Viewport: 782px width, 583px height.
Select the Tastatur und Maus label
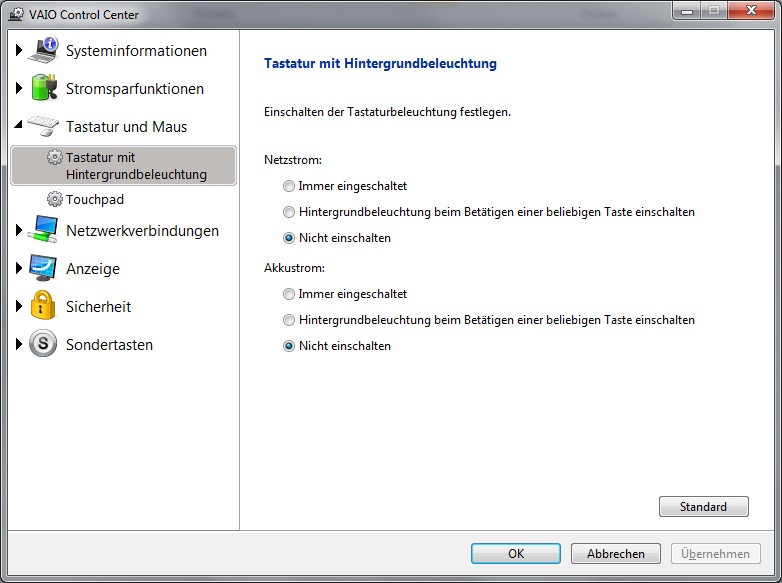(126, 127)
